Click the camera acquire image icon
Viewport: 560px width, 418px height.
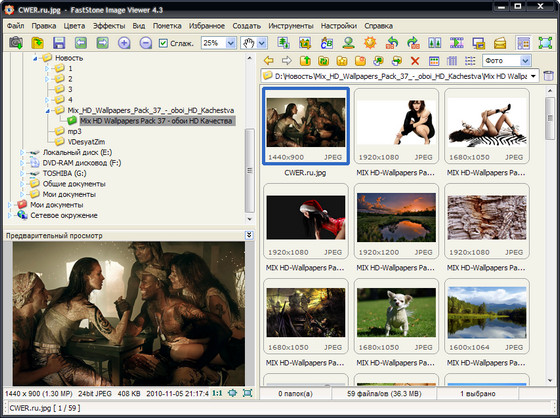pyautogui.click(x=16, y=43)
